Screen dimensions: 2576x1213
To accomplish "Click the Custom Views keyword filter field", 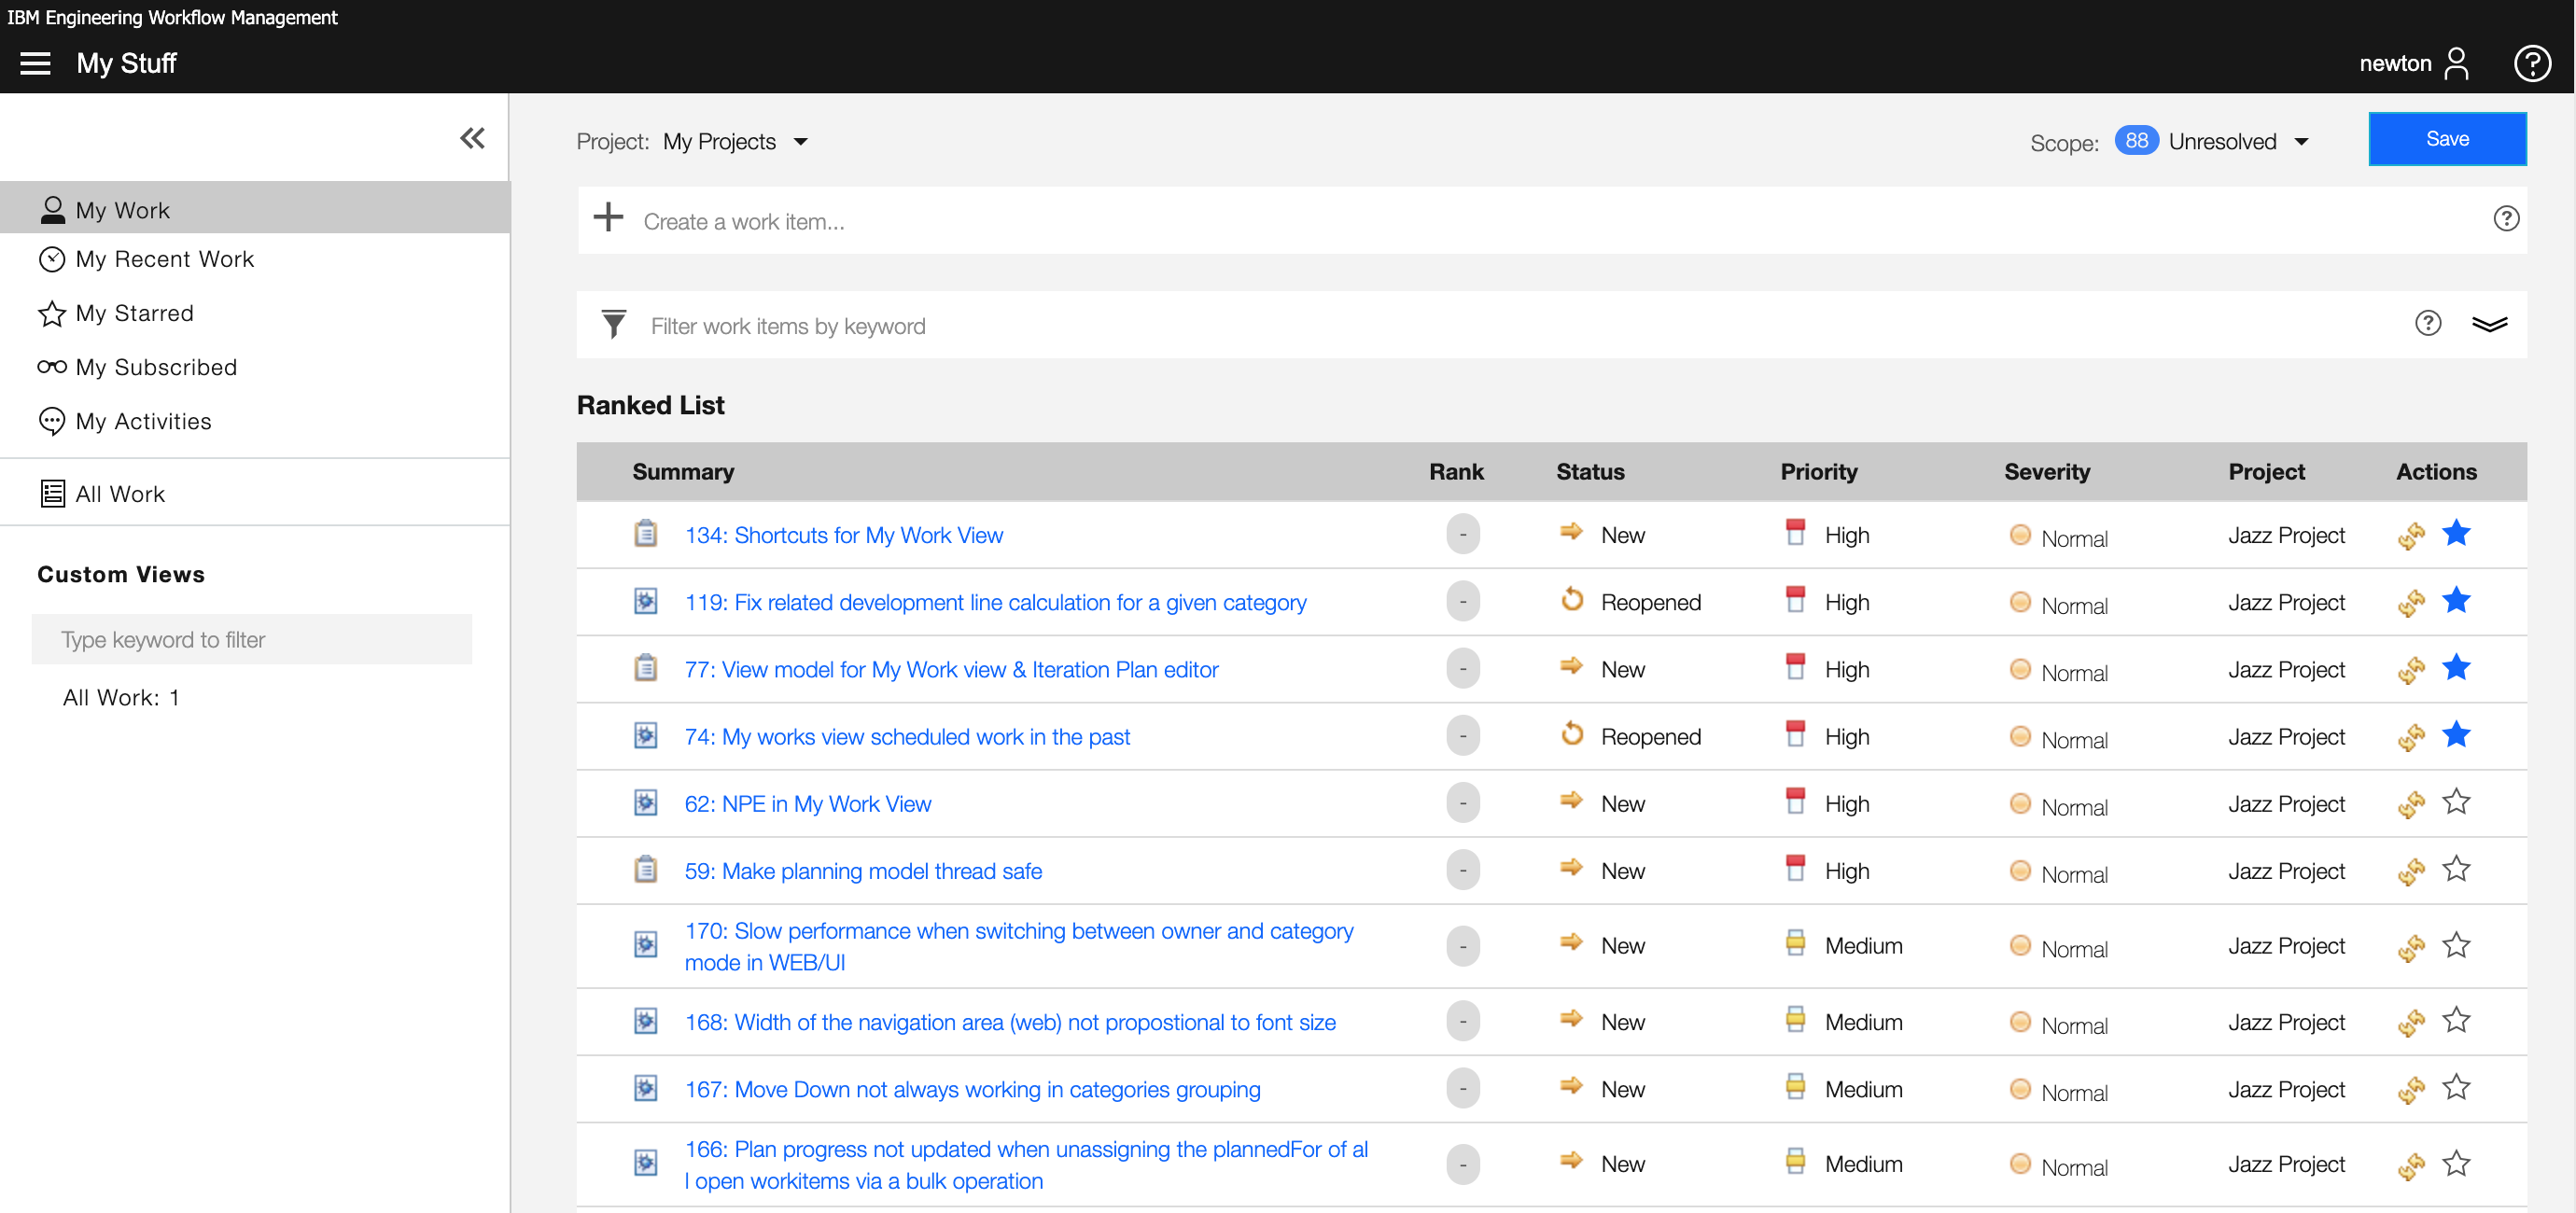I will [252, 639].
